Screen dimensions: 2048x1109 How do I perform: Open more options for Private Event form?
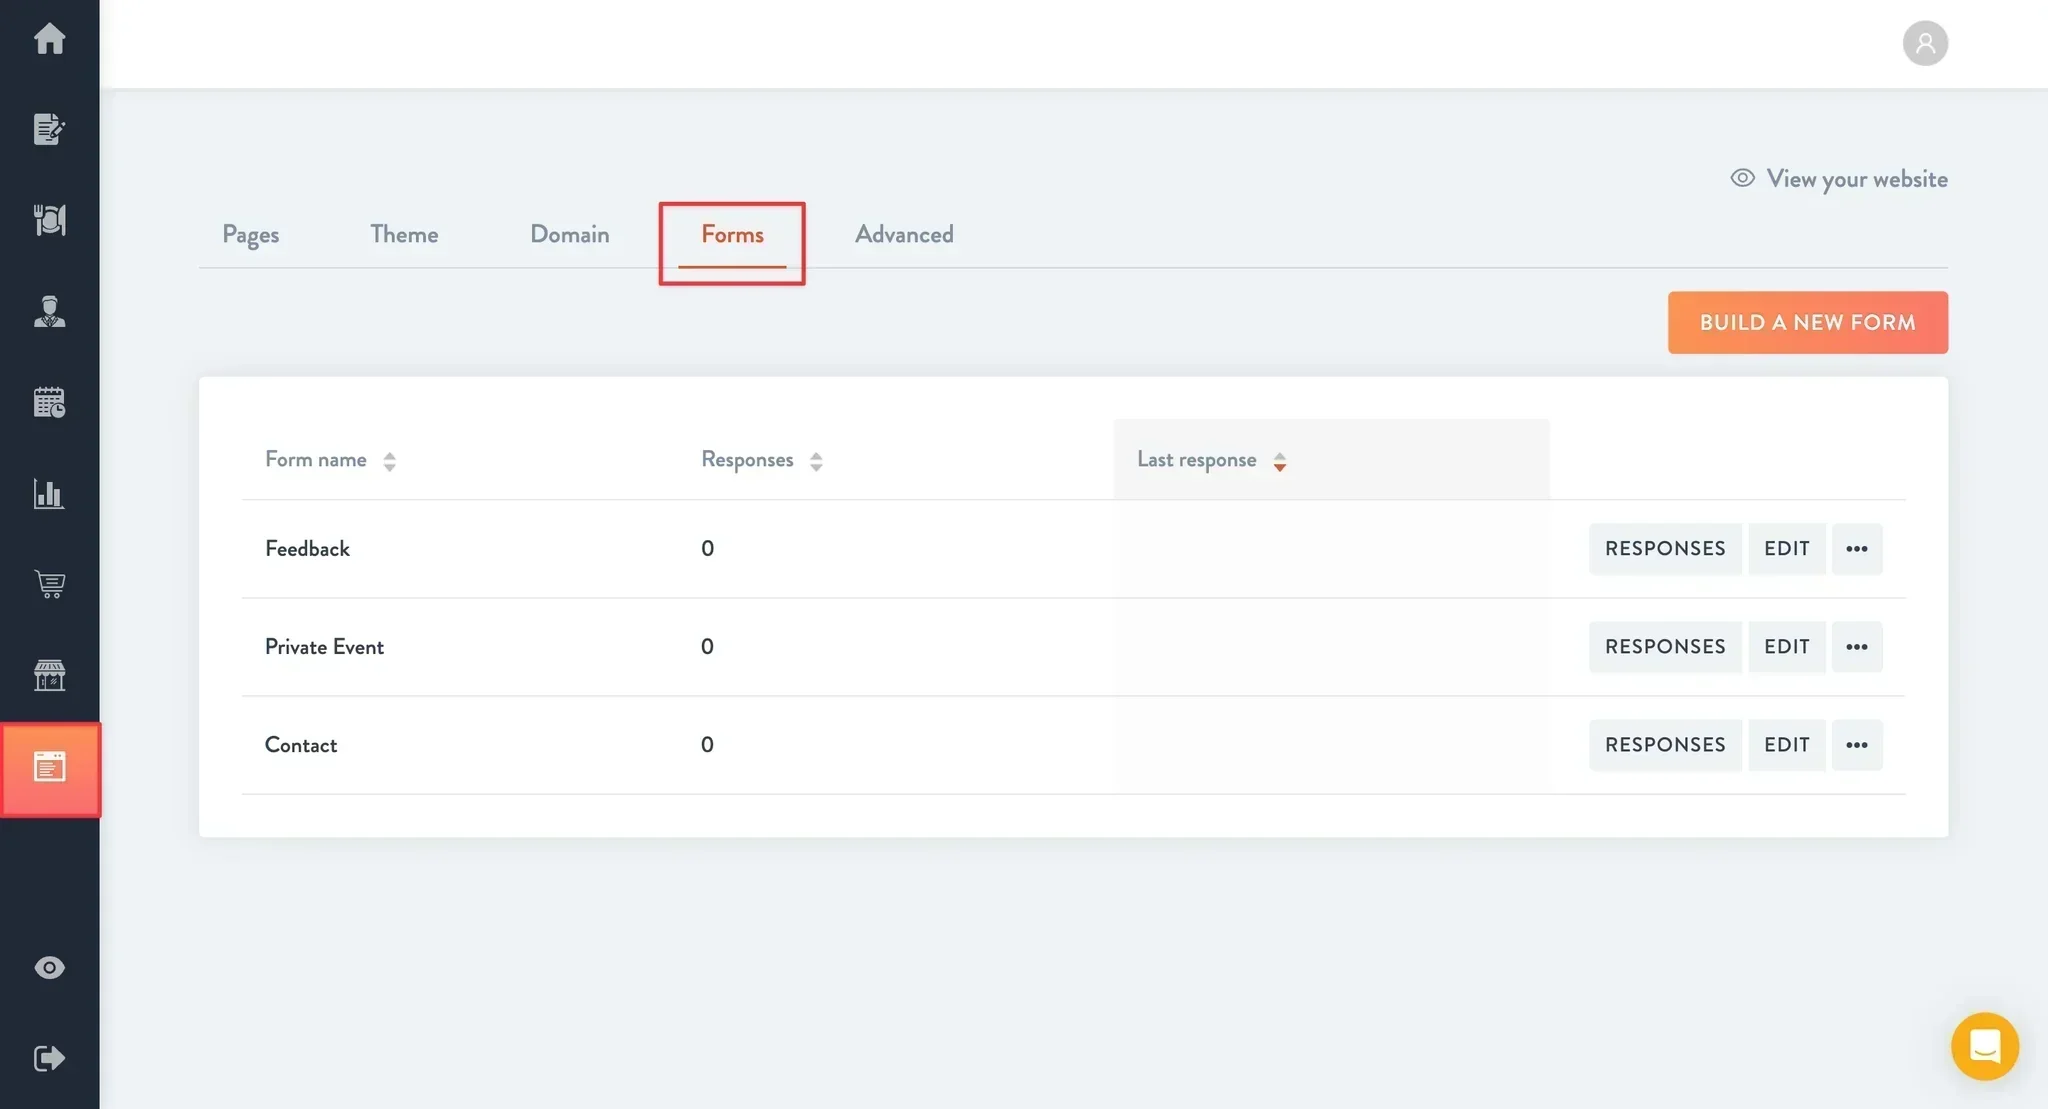[1856, 646]
